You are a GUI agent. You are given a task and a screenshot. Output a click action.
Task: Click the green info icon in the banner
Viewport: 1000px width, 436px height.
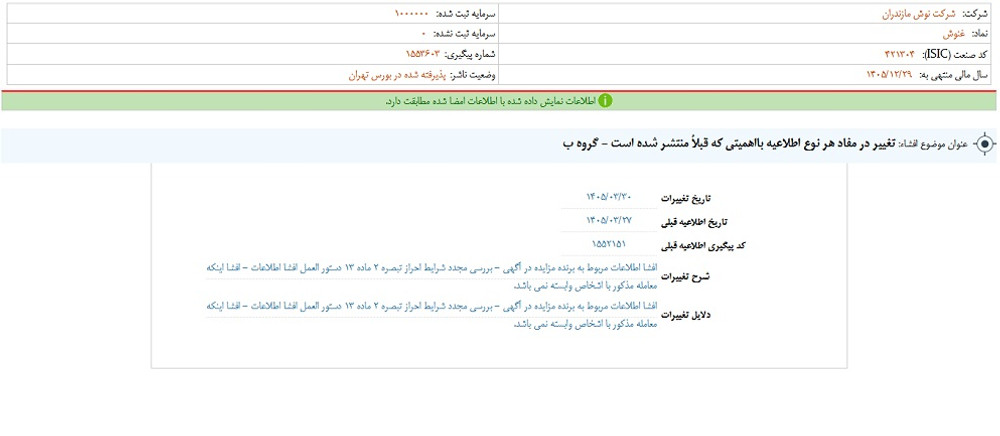pos(605,101)
